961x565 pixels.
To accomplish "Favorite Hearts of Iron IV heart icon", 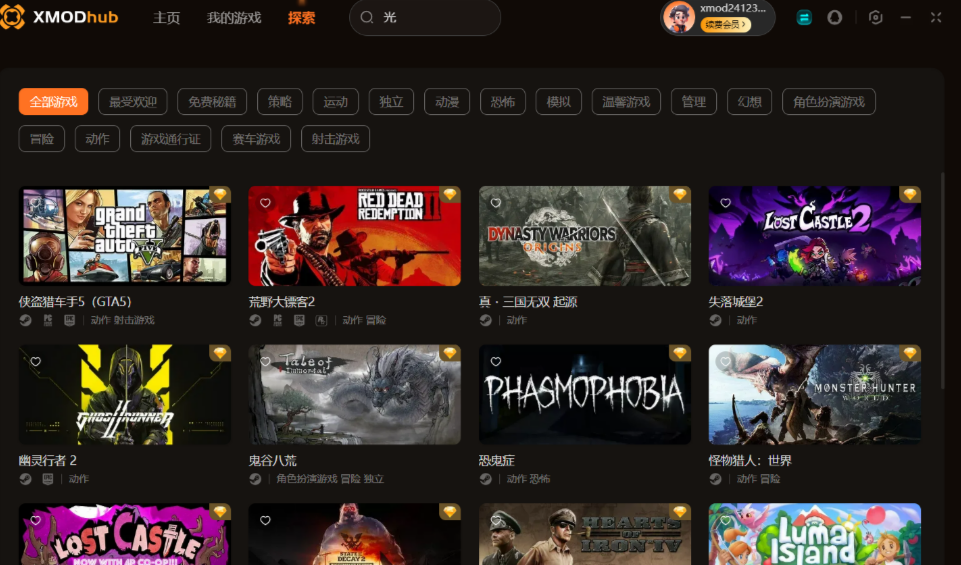I will point(496,520).
